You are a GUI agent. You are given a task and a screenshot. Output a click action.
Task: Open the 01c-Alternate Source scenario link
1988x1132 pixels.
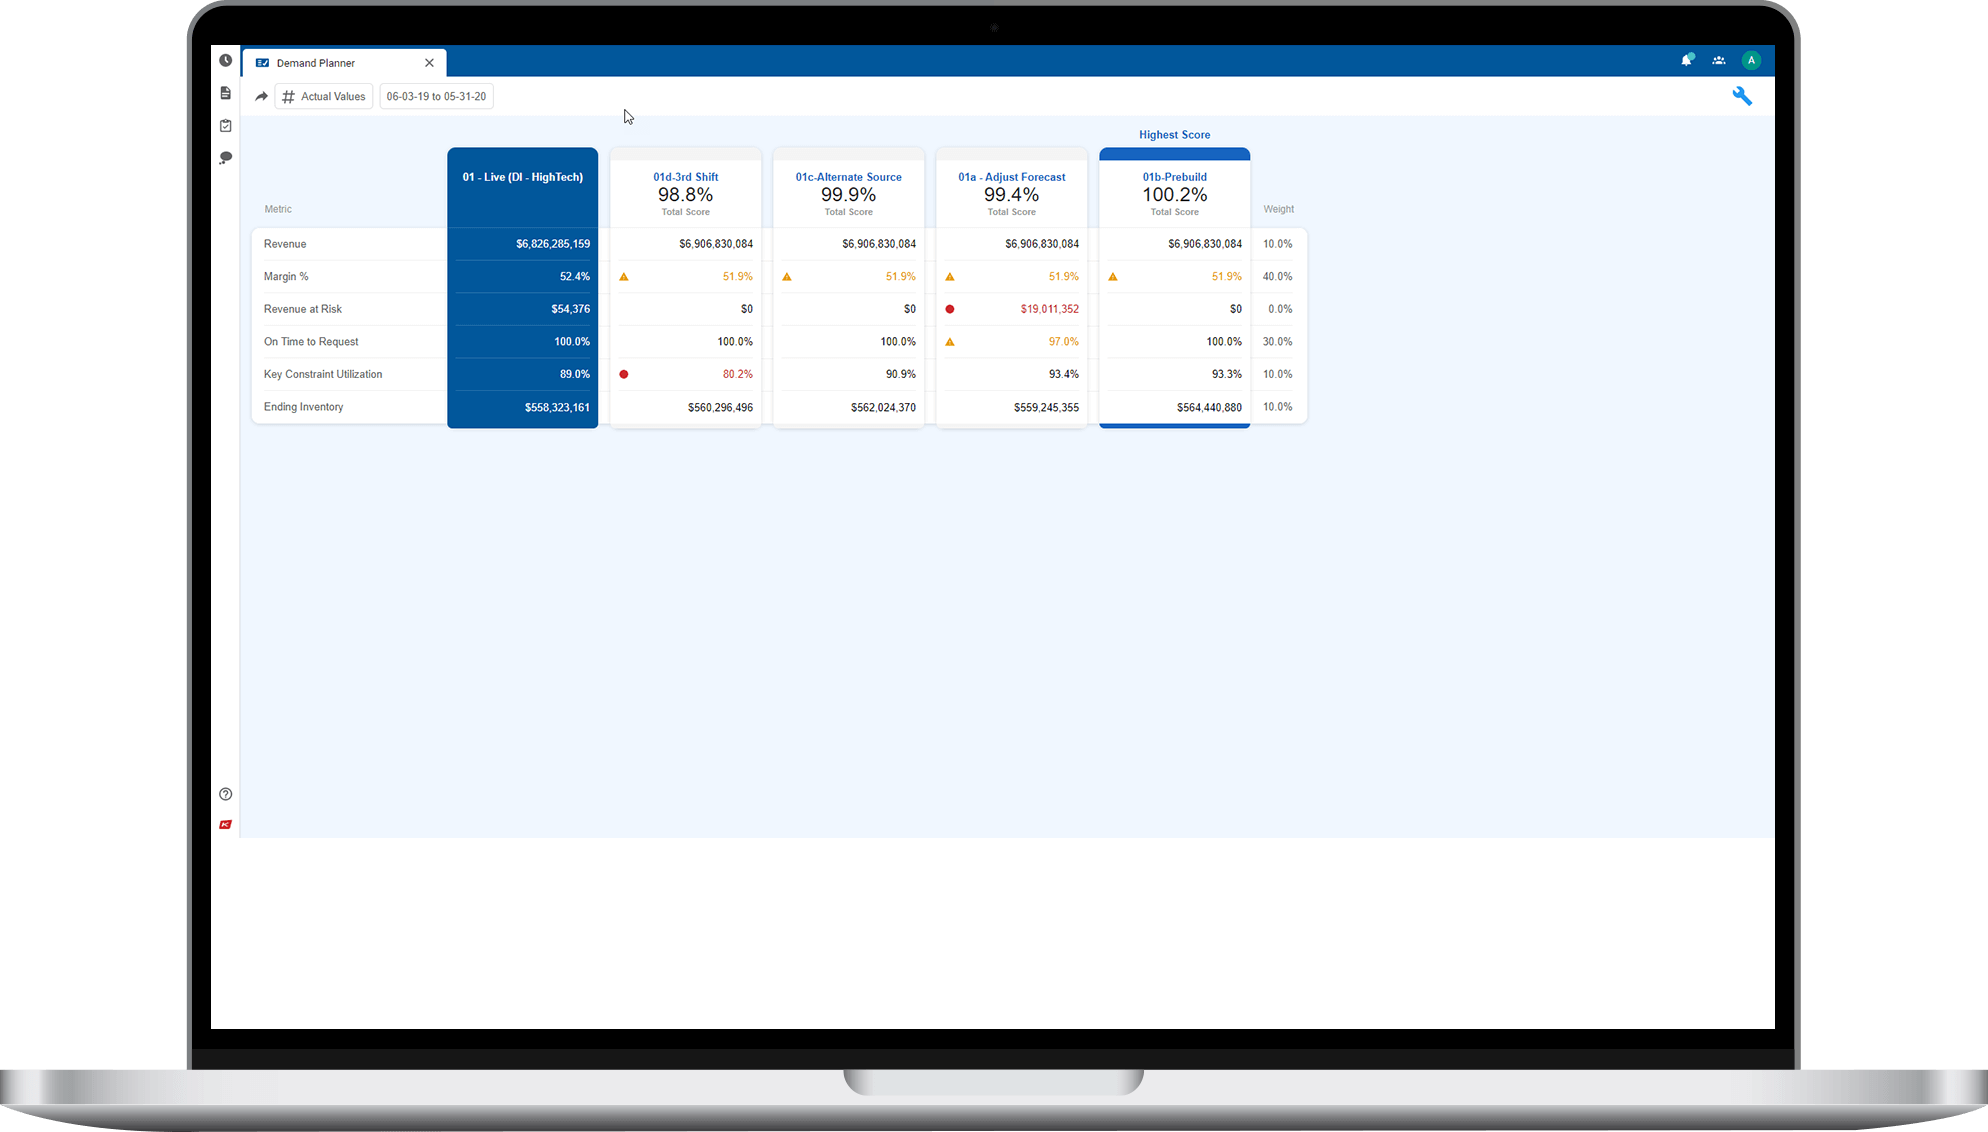[849, 177]
